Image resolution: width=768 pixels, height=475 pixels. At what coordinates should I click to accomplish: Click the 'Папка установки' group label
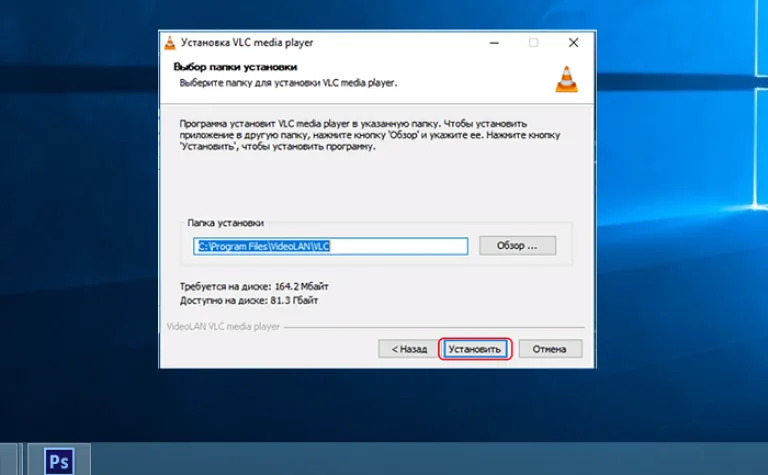point(225,223)
